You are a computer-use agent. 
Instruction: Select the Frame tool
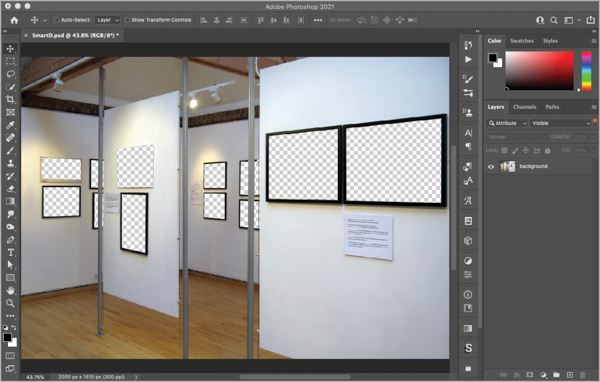(x=10, y=112)
